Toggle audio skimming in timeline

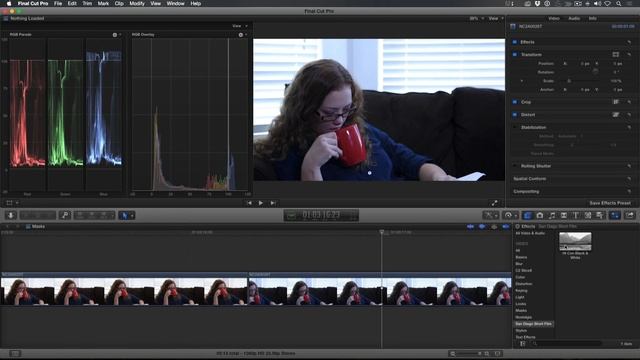(482, 226)
